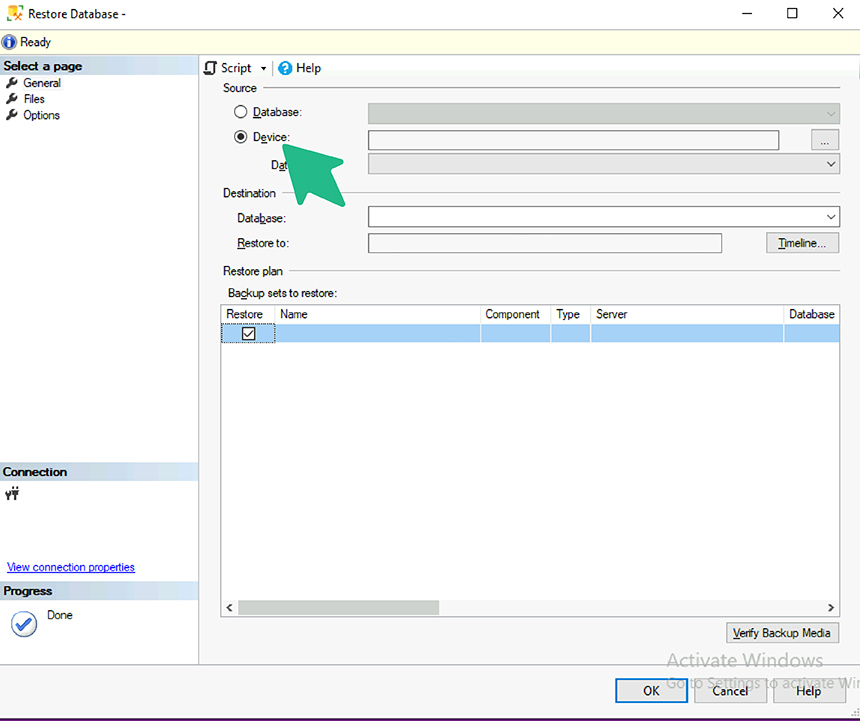Click the Restore Database title bar icon
Viewport: 860px width, 721px height.
coord(14,14)
